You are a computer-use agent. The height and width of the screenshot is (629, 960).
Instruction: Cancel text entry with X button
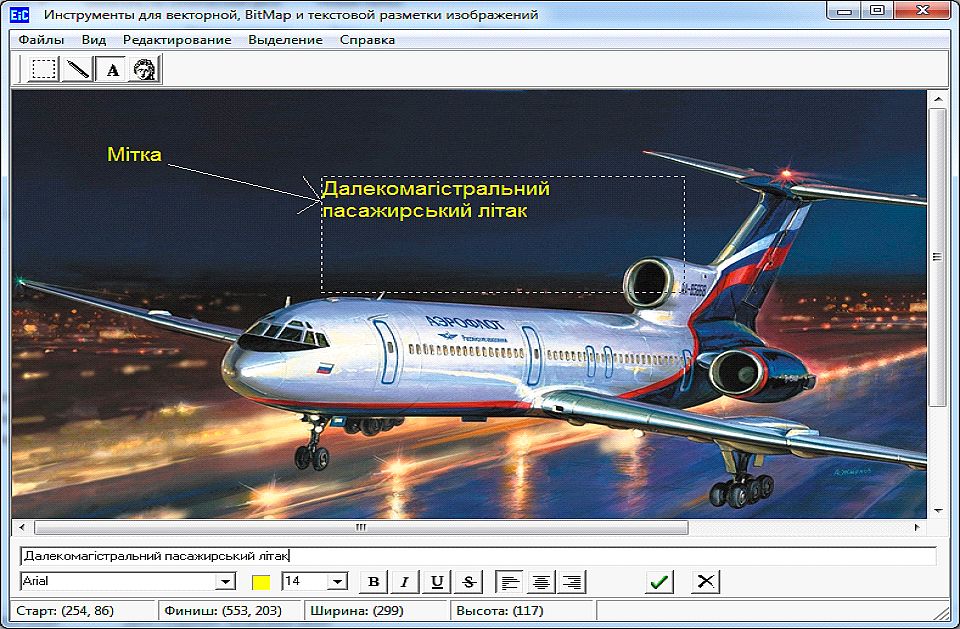pos(705,582)
